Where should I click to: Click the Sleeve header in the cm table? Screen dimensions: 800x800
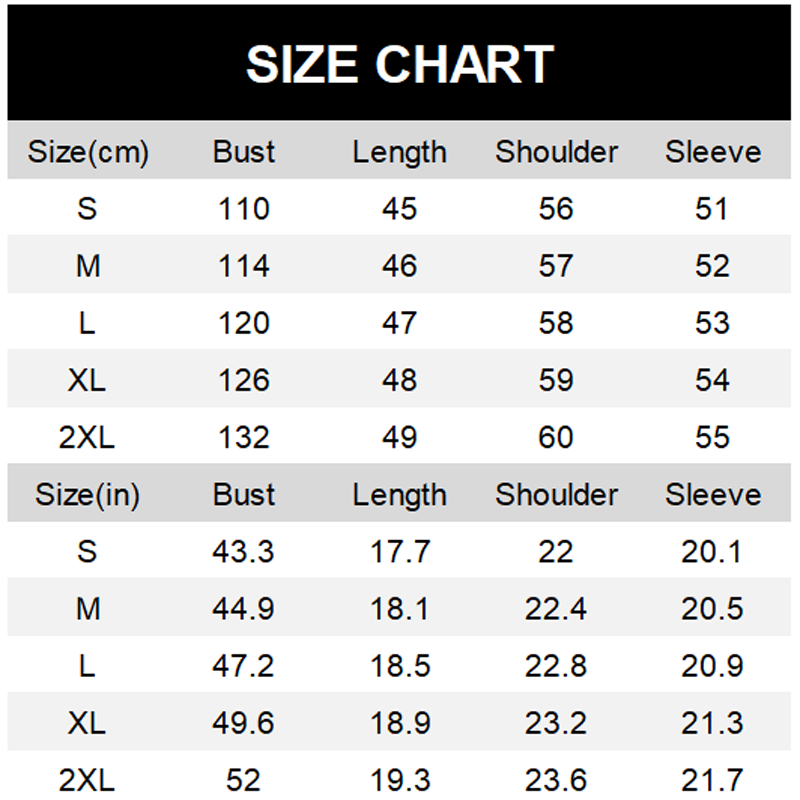click(713, 152)
